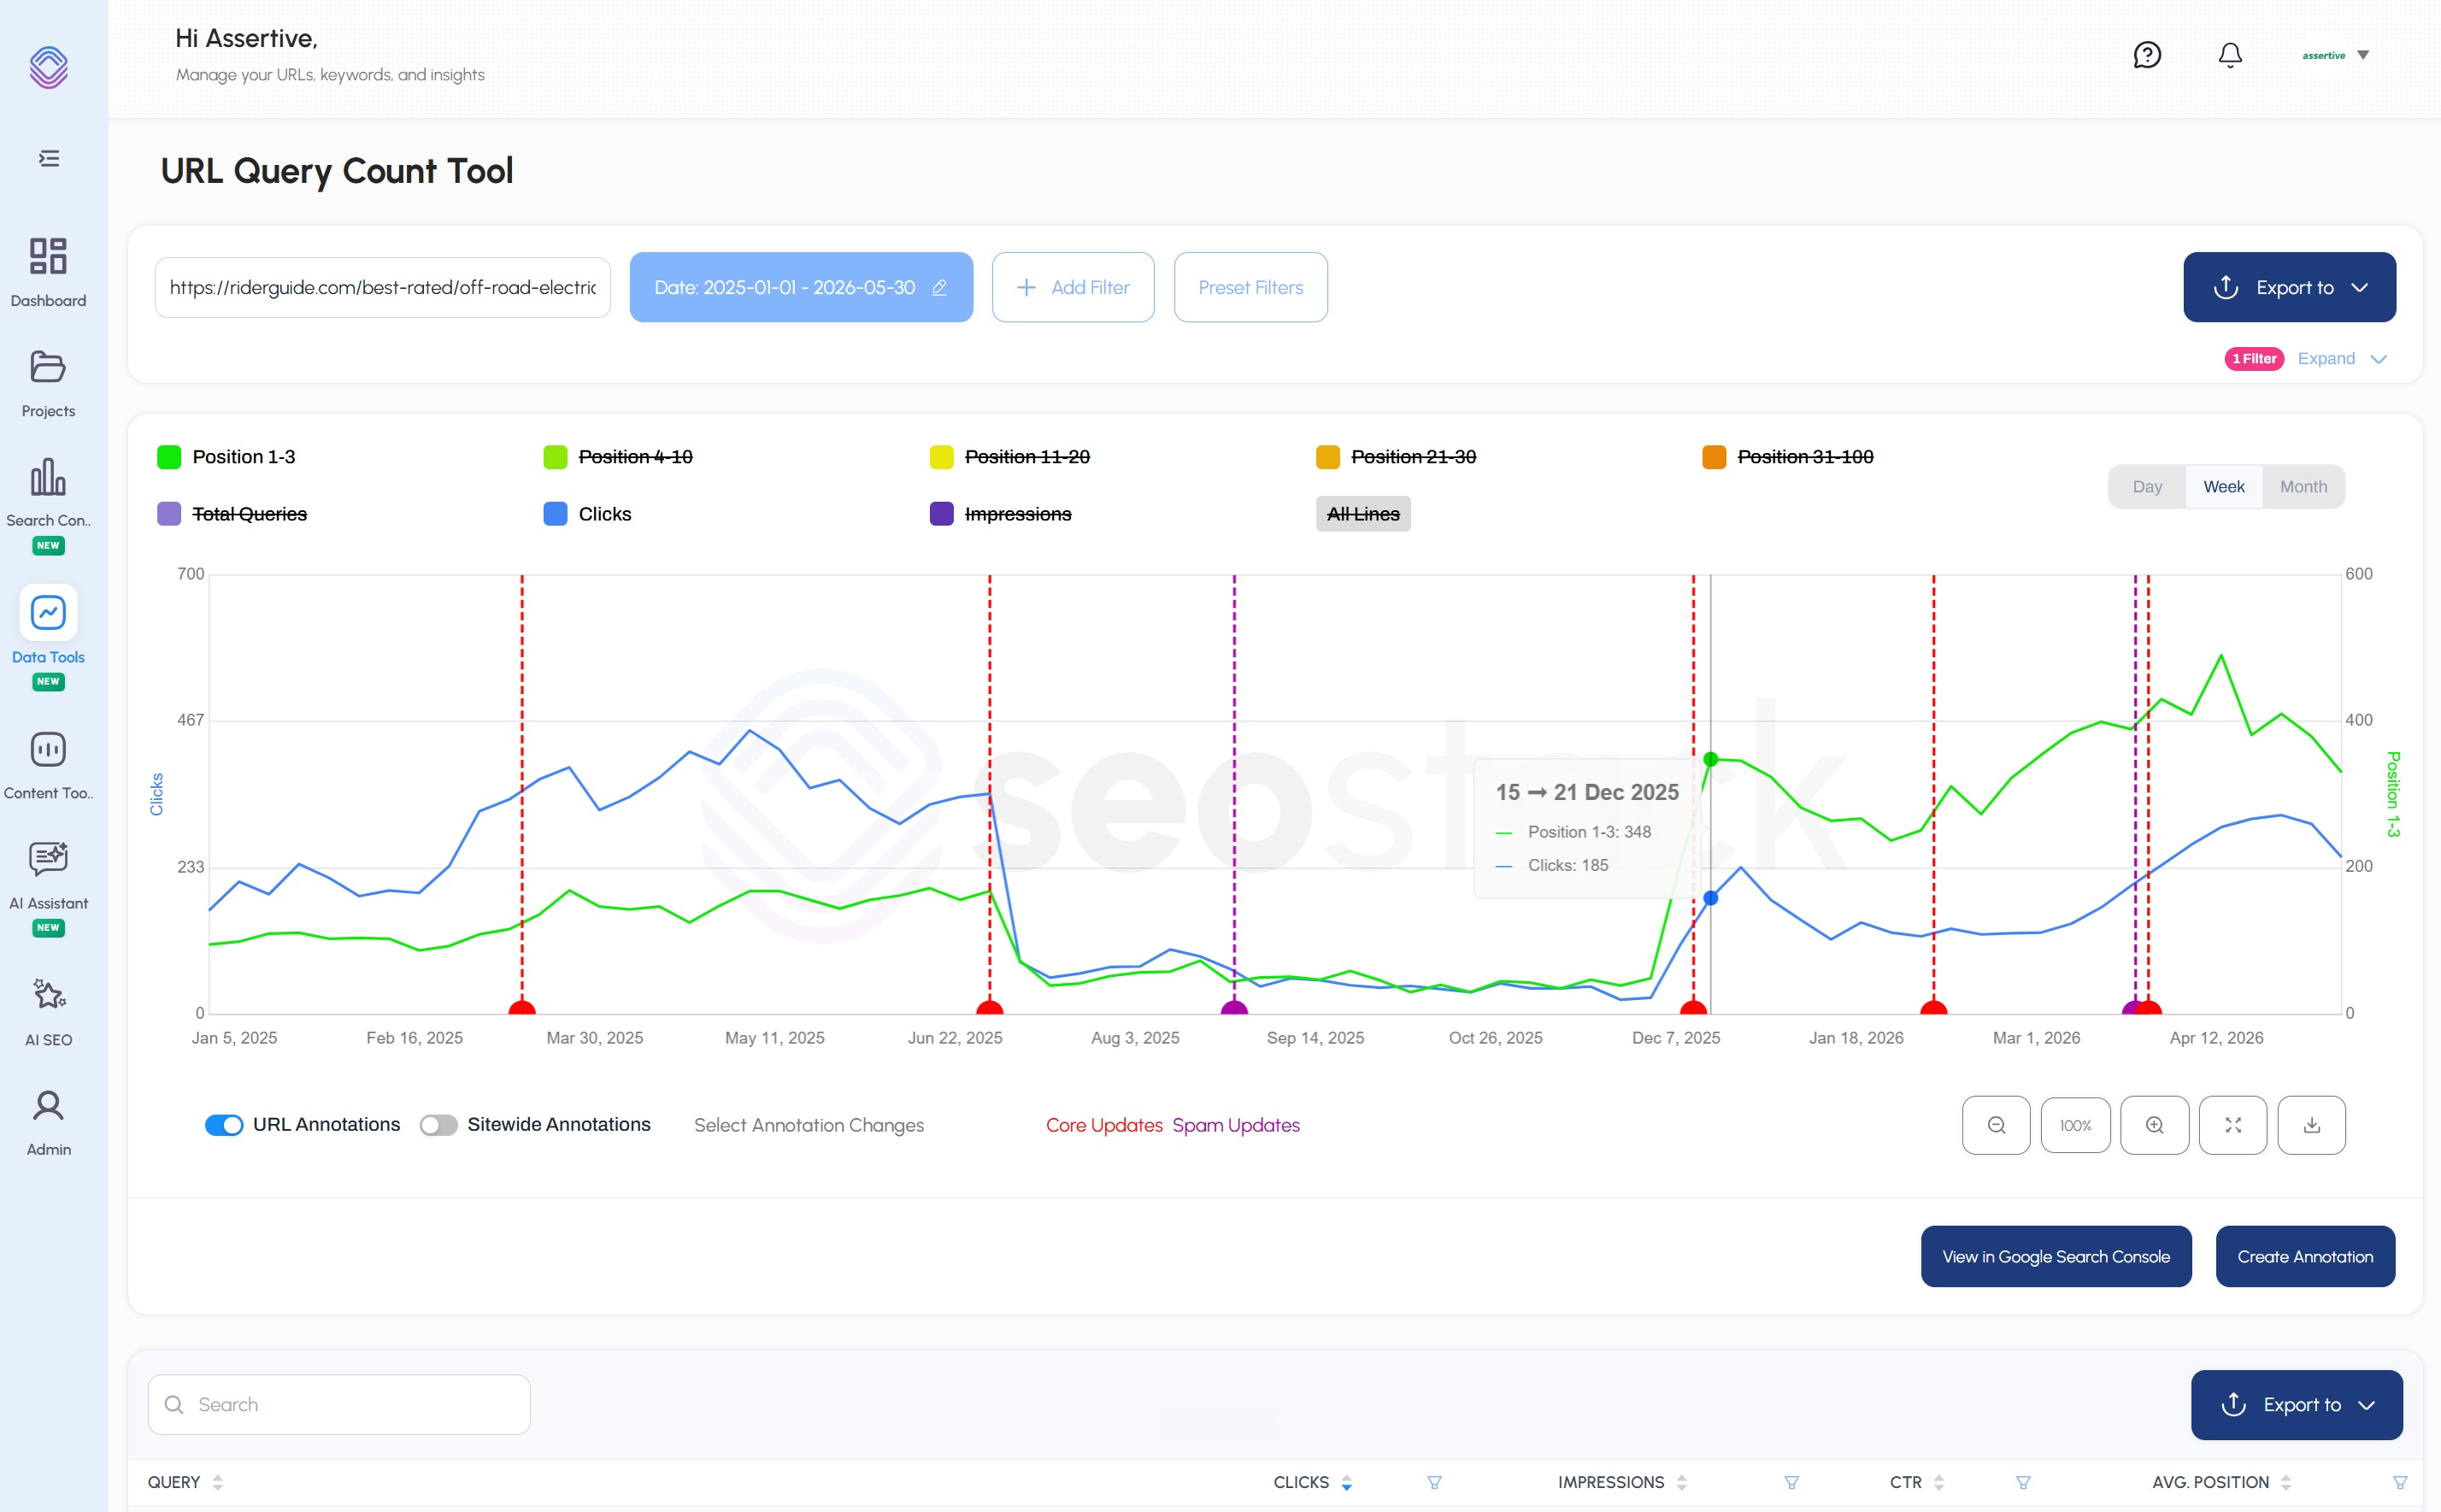Show the Position 21-30 line
2441x1512 pixels.
click(1396, 457)
